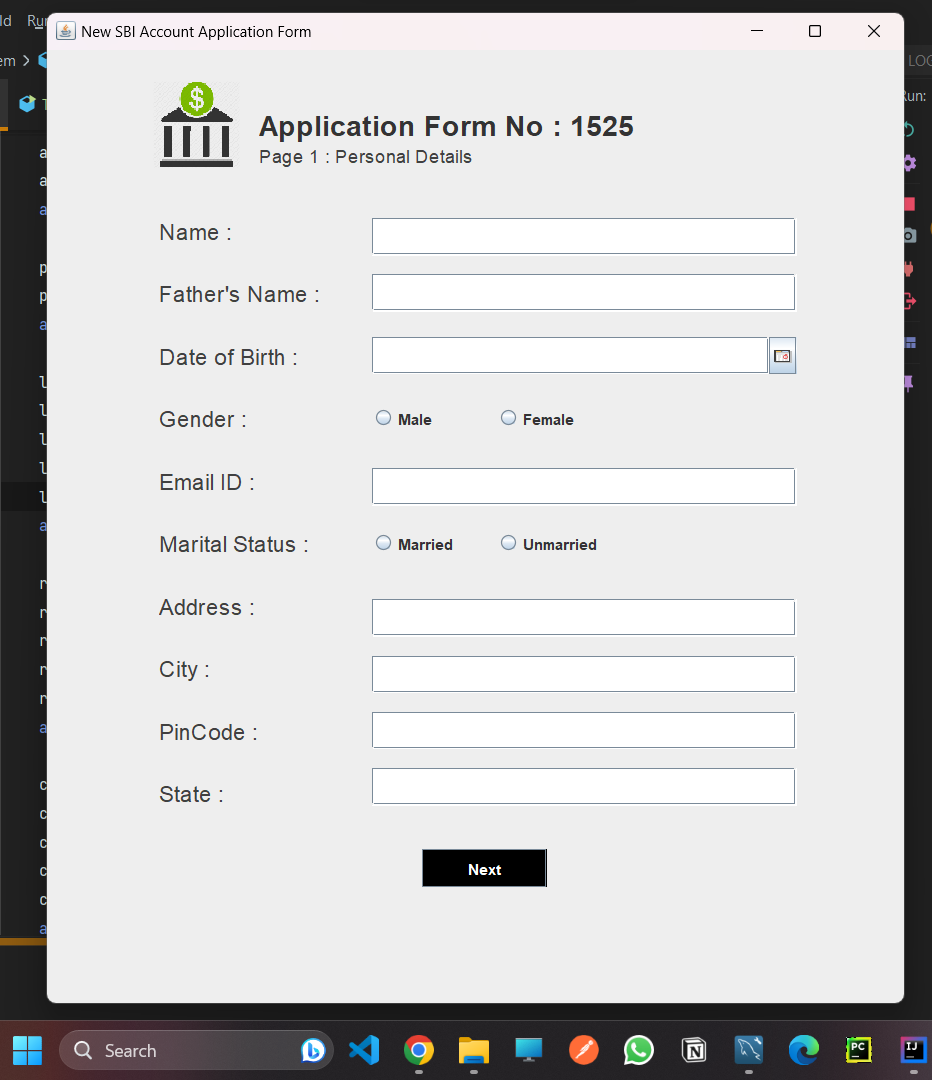Viewport: 932px width, 1080px height.
Task: Click the 'Gender :' label
Action: (203, 419)
